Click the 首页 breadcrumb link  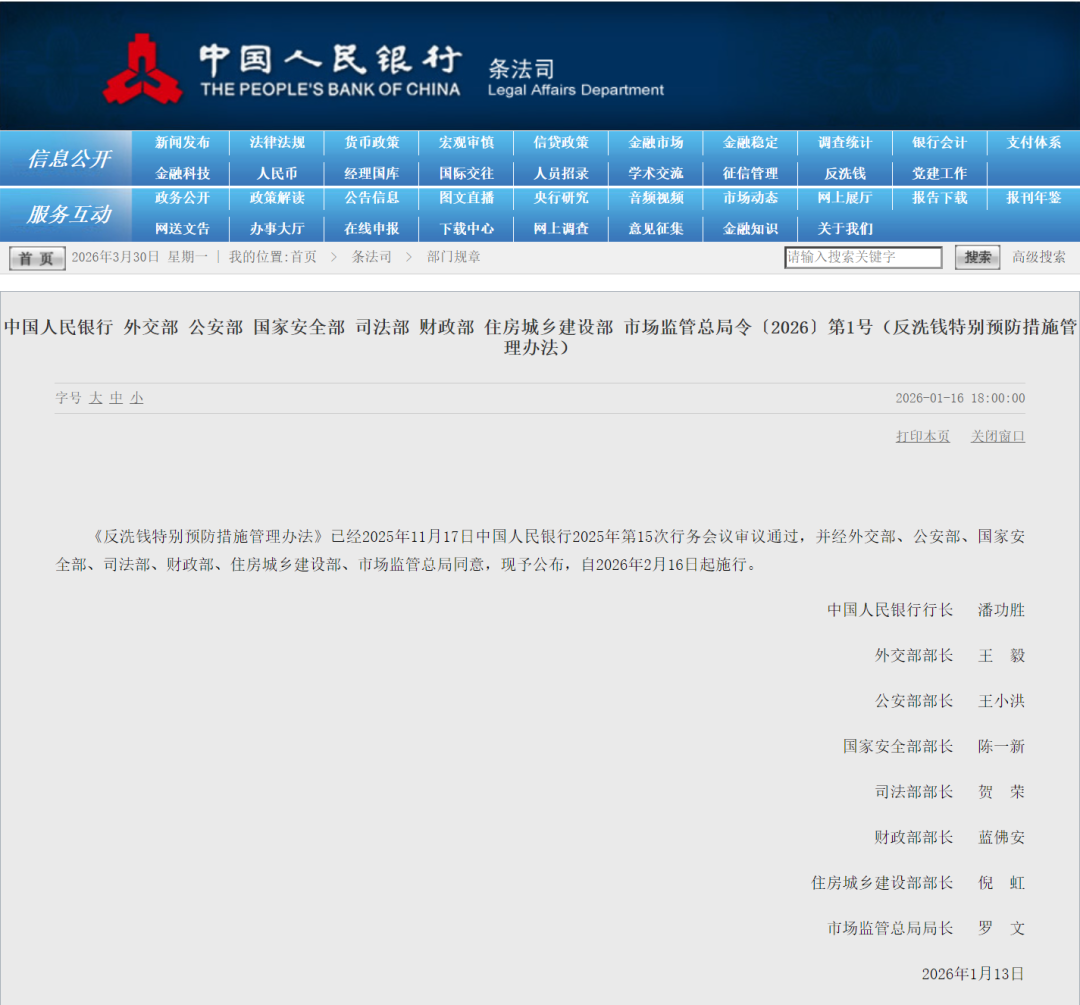[304, 257]
